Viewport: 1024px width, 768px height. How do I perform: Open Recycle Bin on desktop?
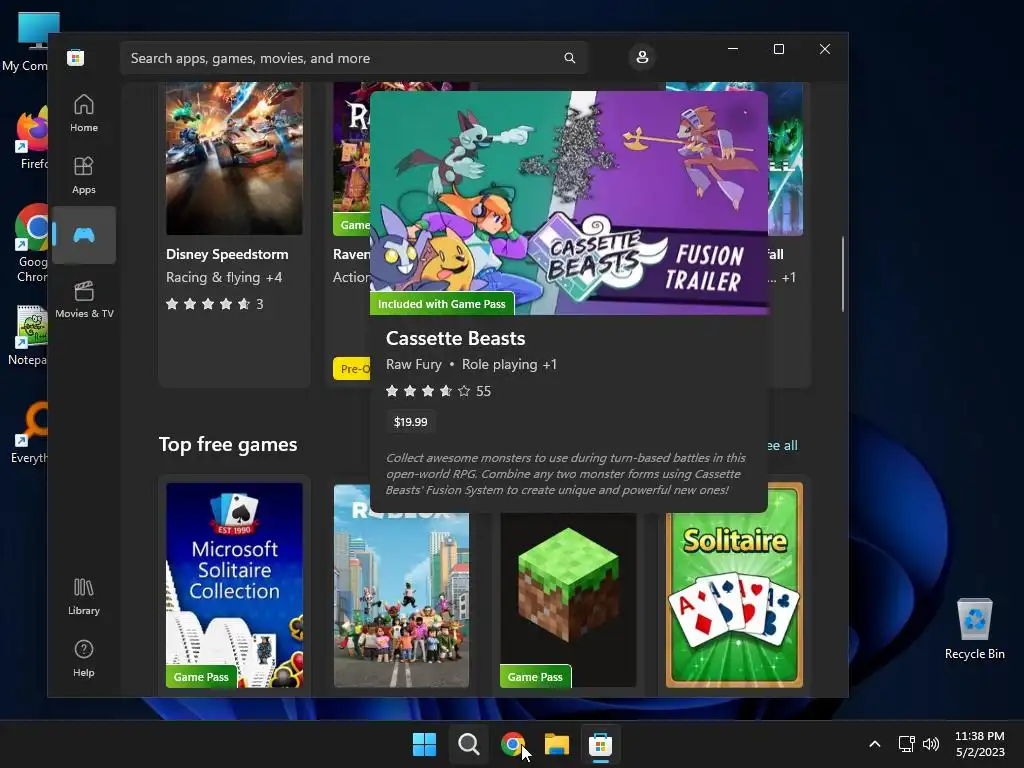[x=974, y=630]
